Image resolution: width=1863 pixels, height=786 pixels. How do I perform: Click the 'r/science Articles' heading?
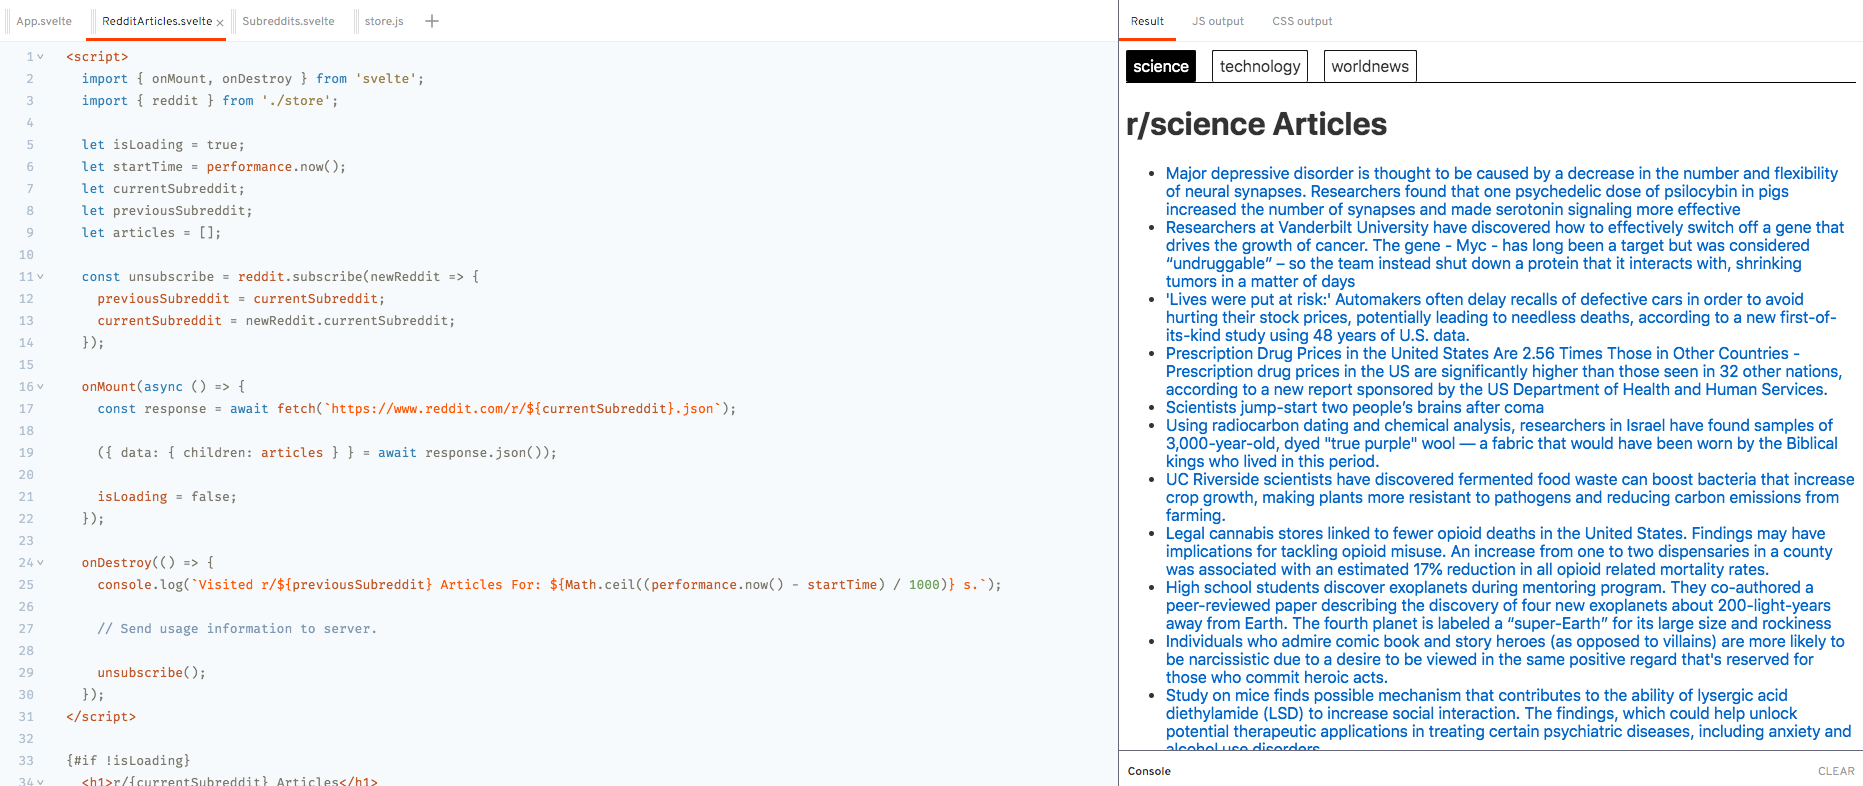(x=1256, y=124)
